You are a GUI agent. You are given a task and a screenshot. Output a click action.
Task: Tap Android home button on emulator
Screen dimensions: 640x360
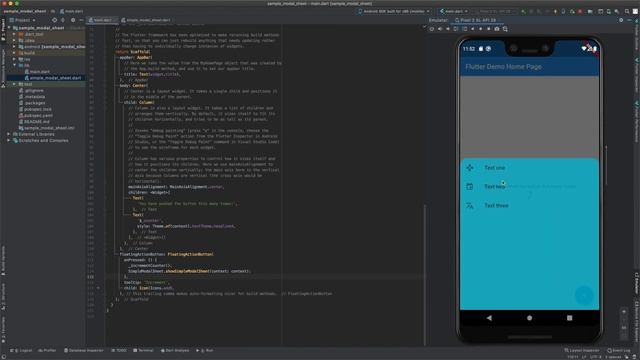[x=529, y=318]
